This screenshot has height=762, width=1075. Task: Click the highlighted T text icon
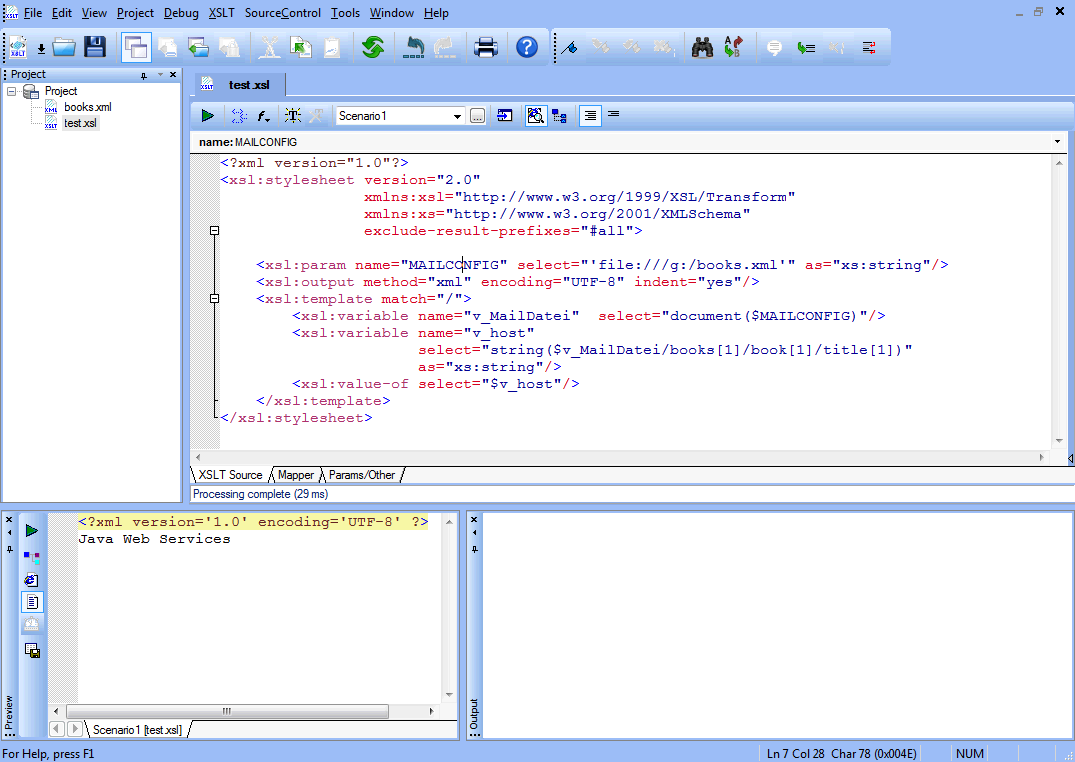click(293, 116)
